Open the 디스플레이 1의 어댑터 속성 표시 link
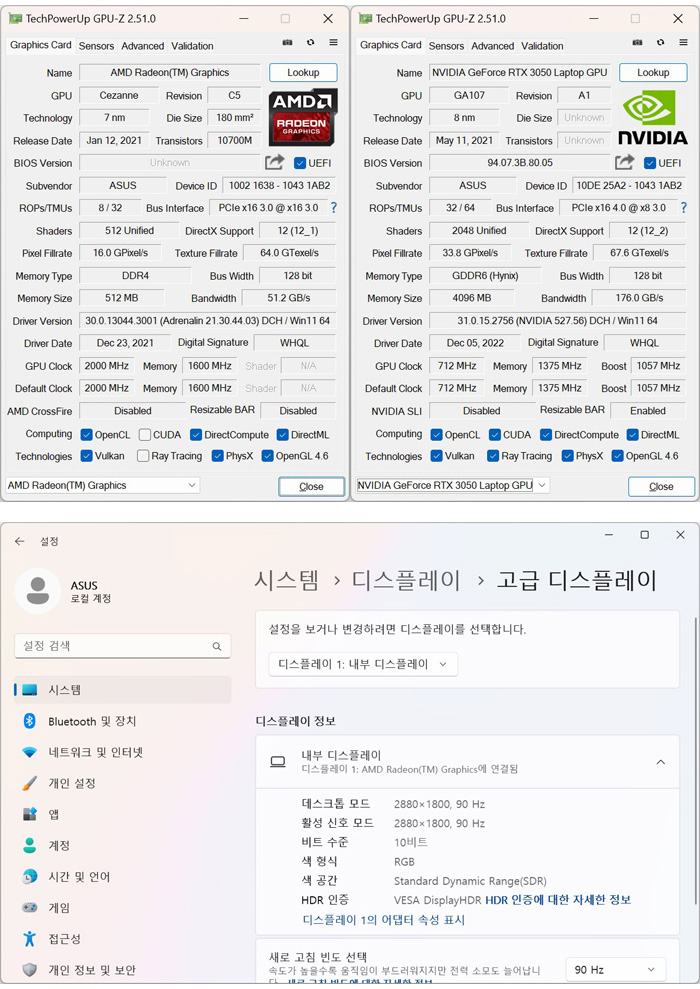700x989 pixels. pos(383,920)
